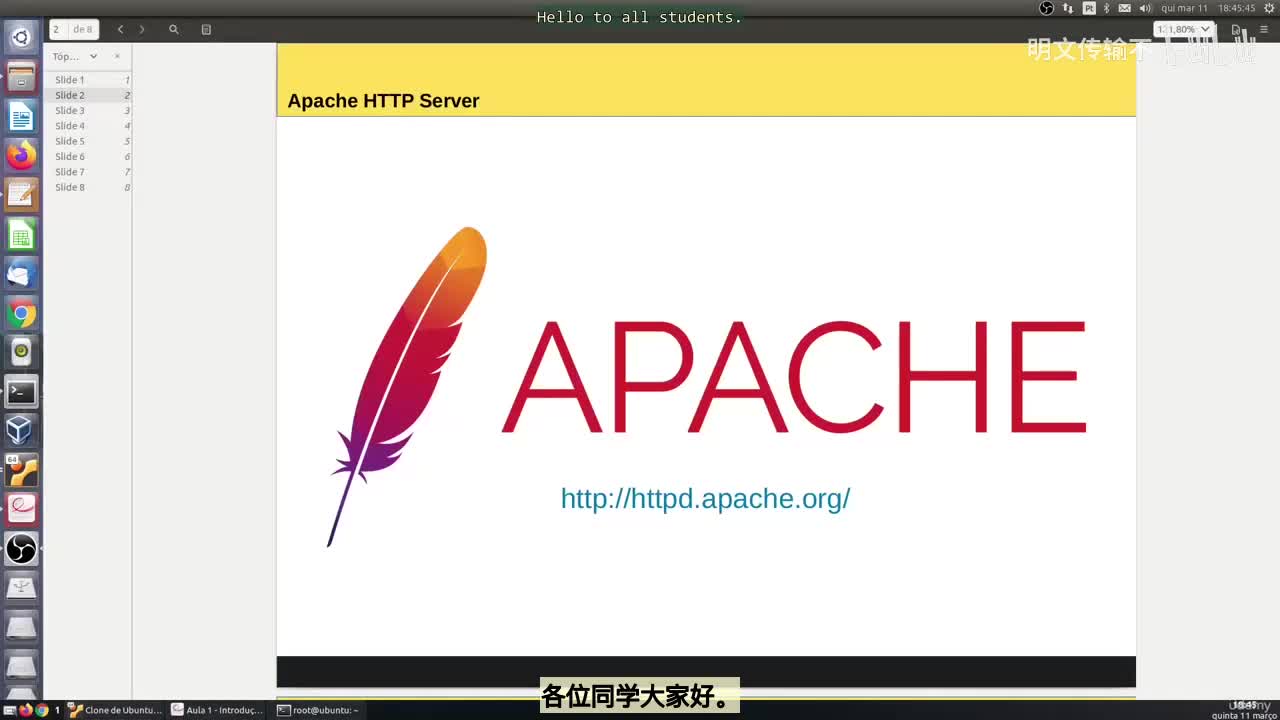Open the file manager in the dock
The width and height of the screenshot is (1280, 720).
(x=21, y=77)
